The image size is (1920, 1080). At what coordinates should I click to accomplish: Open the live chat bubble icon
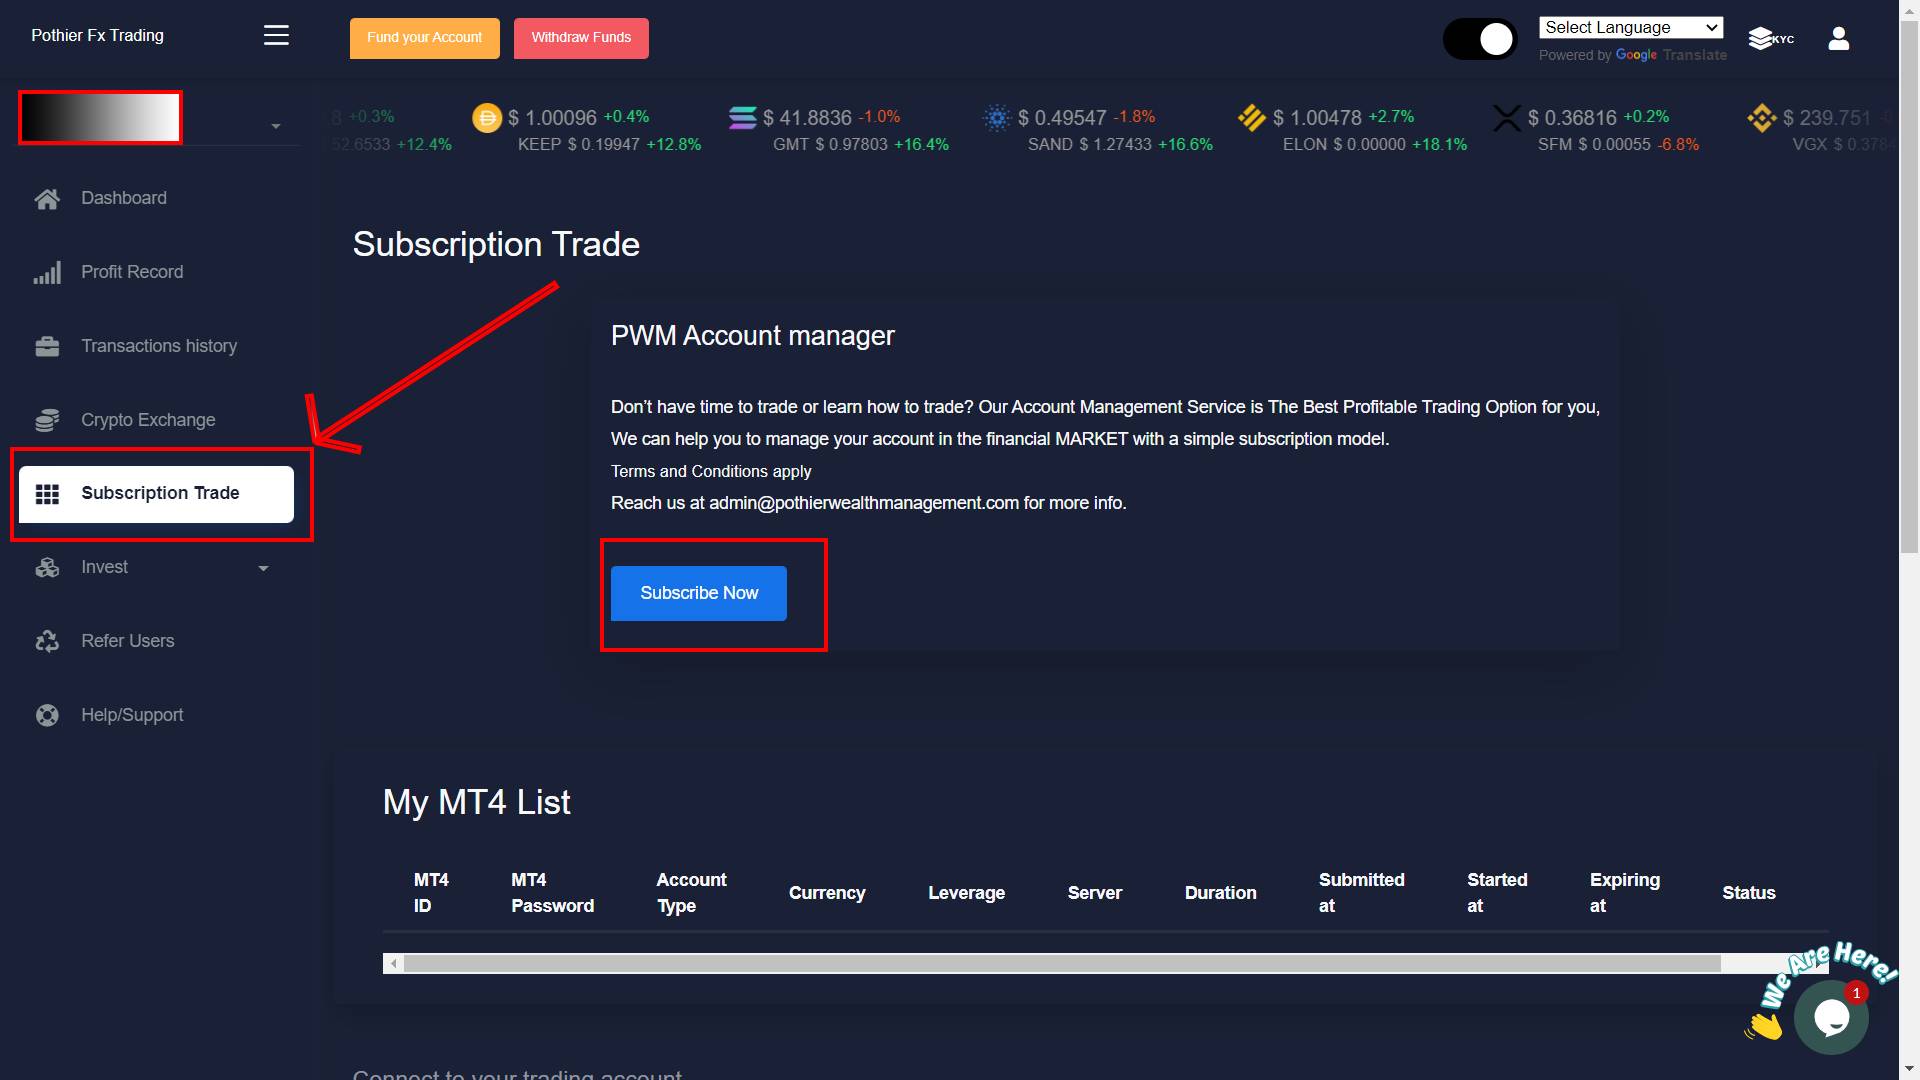[1831, 1017]
